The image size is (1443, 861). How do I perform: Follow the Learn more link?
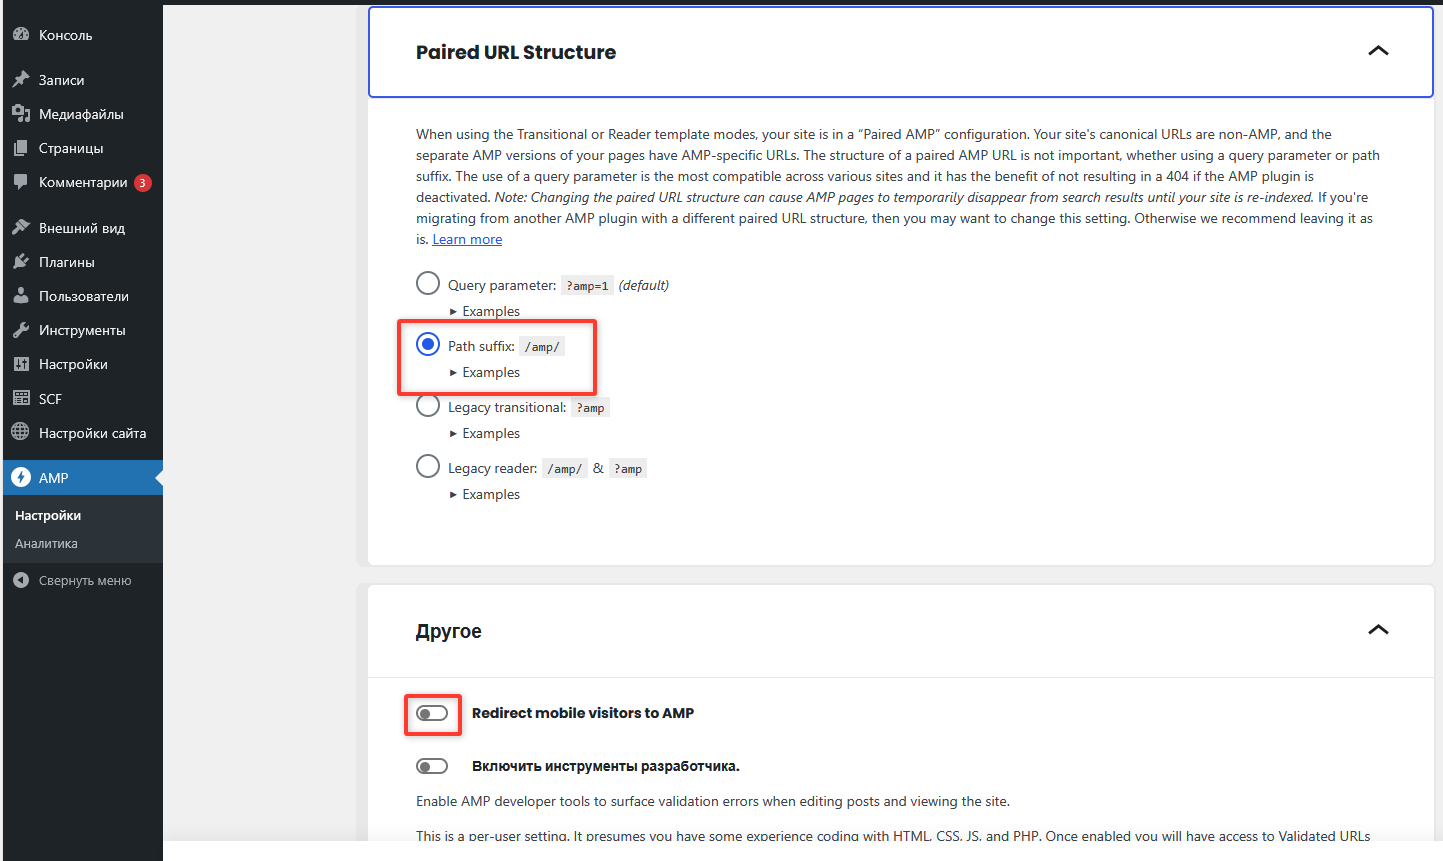[467, 240]
